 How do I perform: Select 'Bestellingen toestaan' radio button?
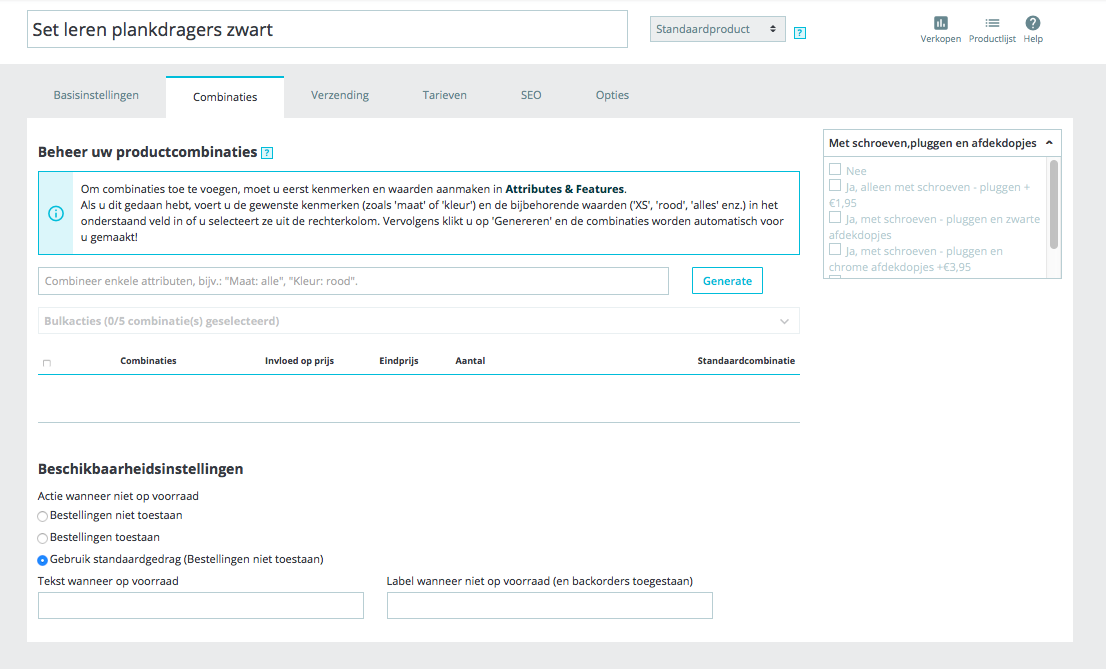(42, 538)
